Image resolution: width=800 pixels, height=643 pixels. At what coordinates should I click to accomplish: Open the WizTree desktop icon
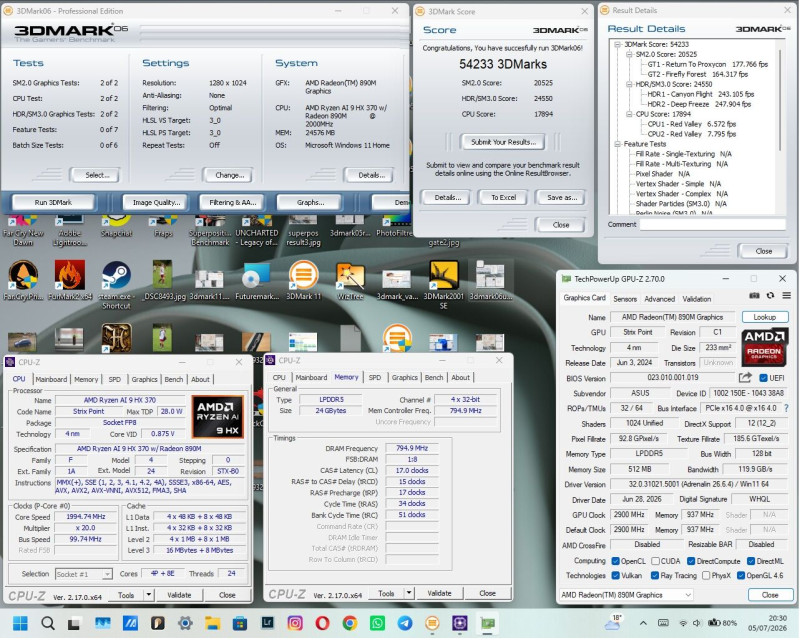click(350, 281)
